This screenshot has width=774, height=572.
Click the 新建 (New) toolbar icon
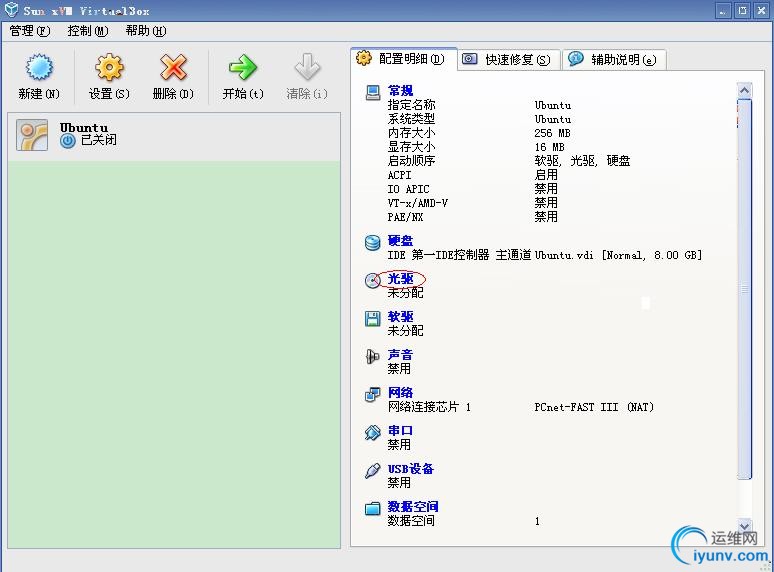pos(39,67)
